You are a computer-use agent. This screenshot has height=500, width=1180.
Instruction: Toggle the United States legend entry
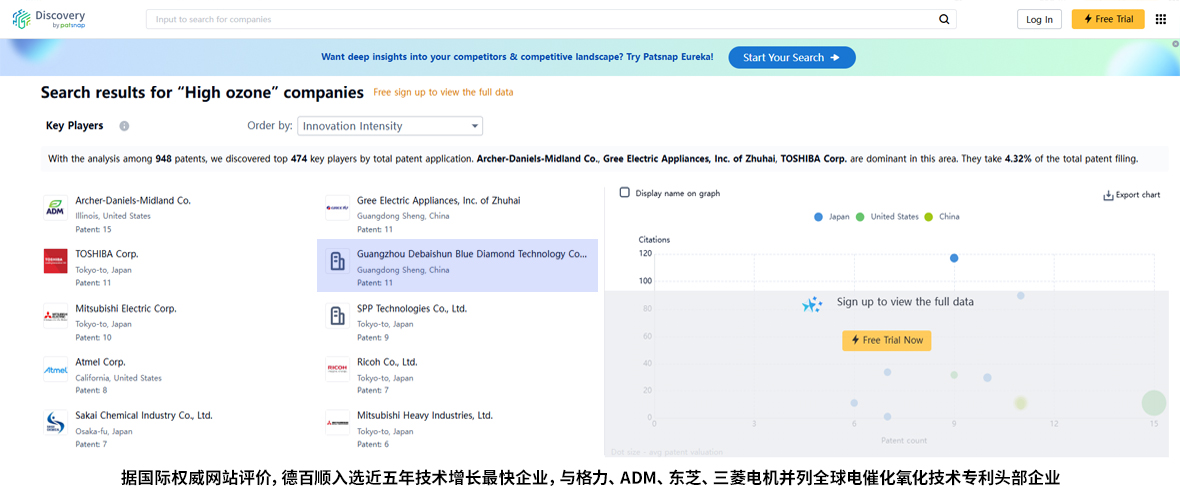[x=887, y=217]
